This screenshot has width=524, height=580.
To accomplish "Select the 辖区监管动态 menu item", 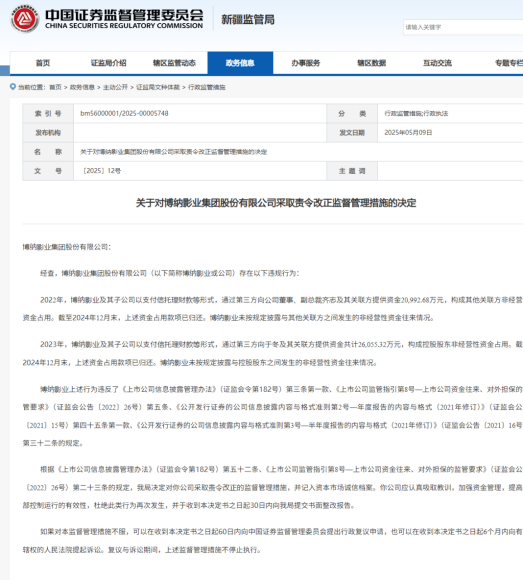I will coord(174,63).
